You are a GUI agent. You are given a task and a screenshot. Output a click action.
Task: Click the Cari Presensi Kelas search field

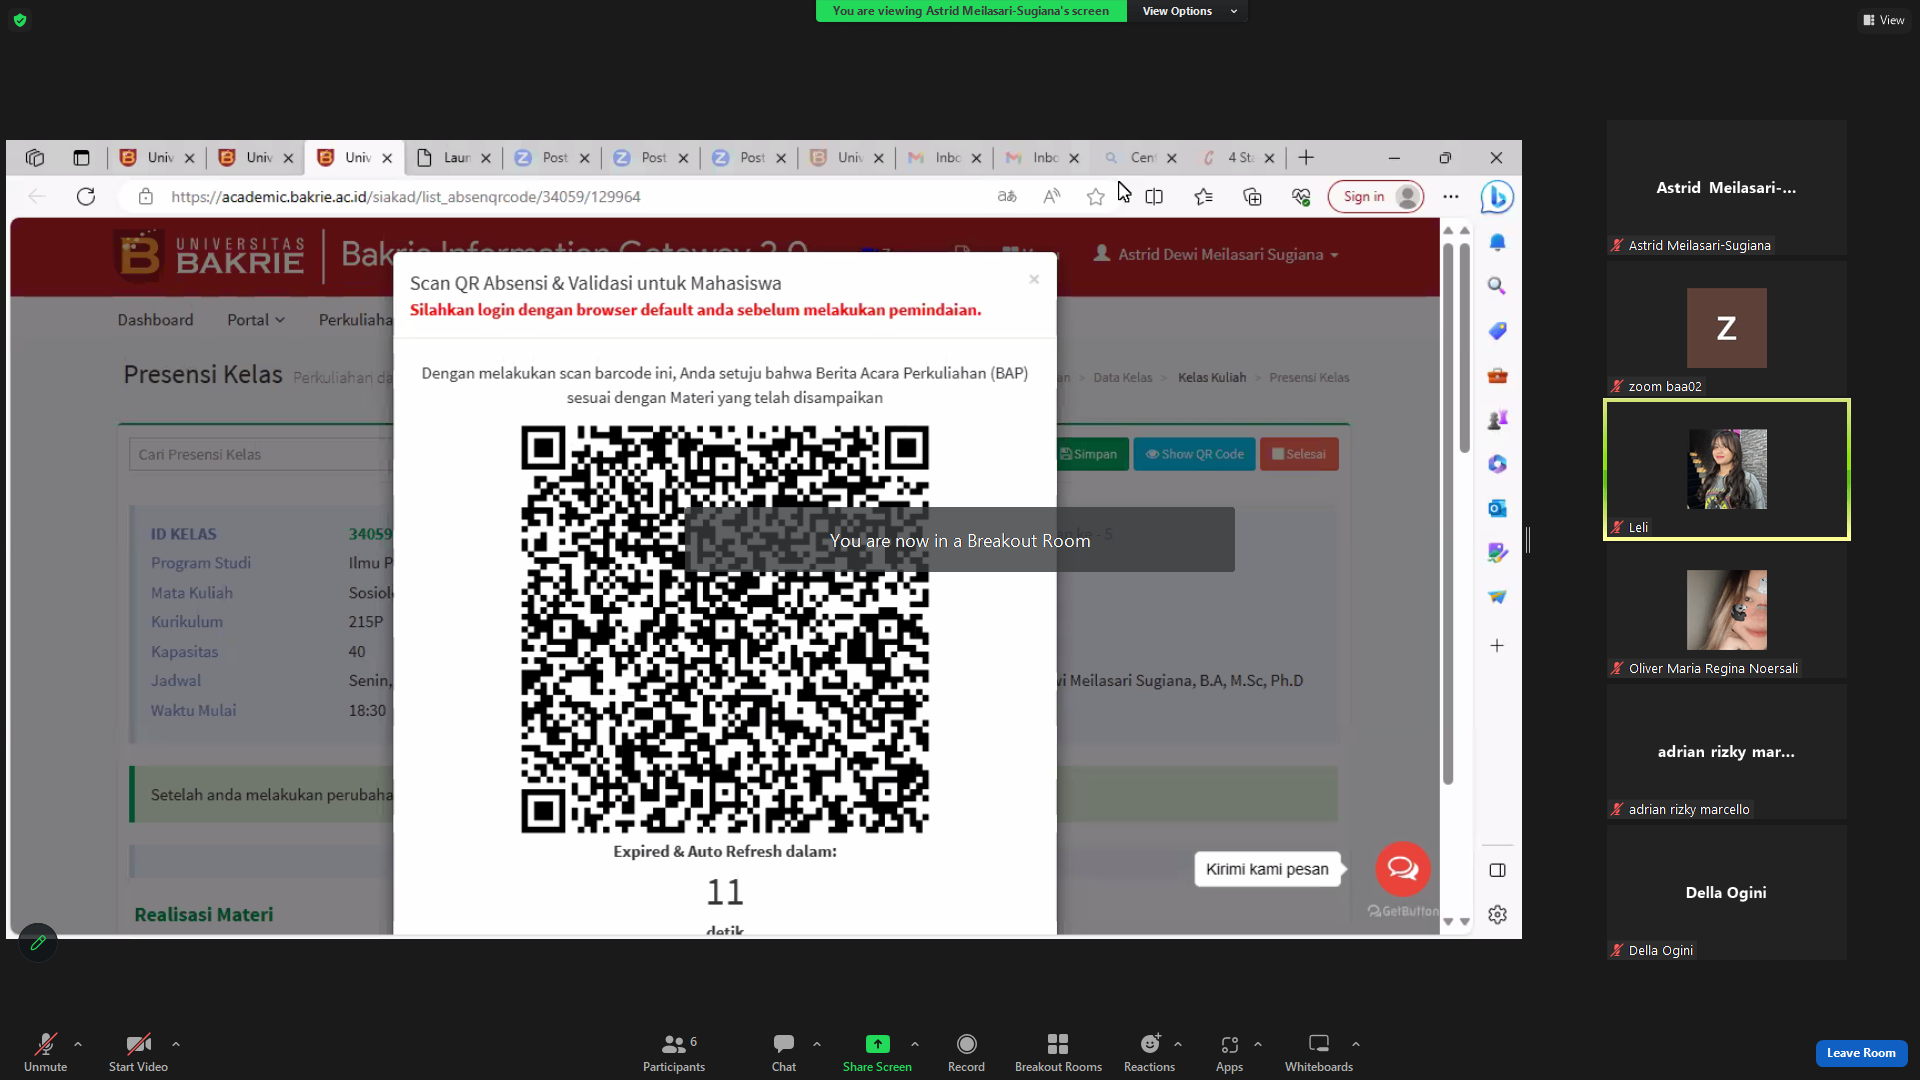coord(260,455)
